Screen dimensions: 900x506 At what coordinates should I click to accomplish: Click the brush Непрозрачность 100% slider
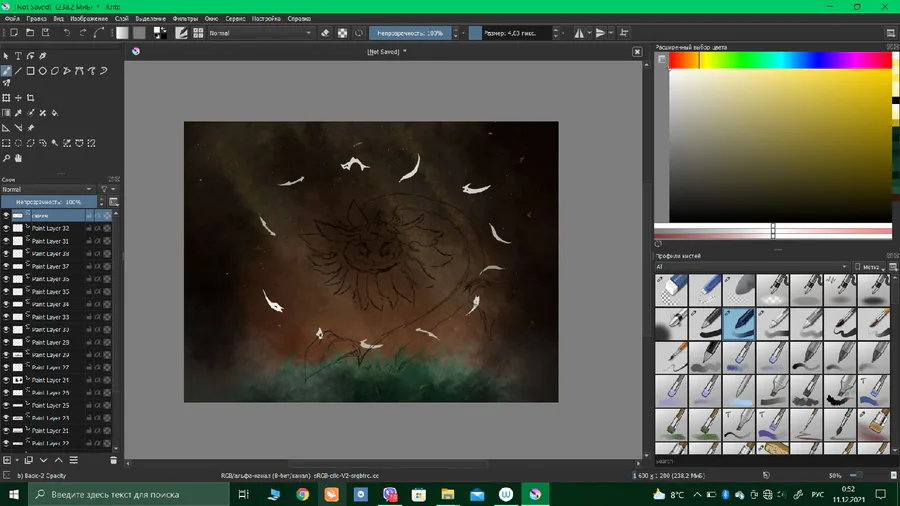click(410, 33)
